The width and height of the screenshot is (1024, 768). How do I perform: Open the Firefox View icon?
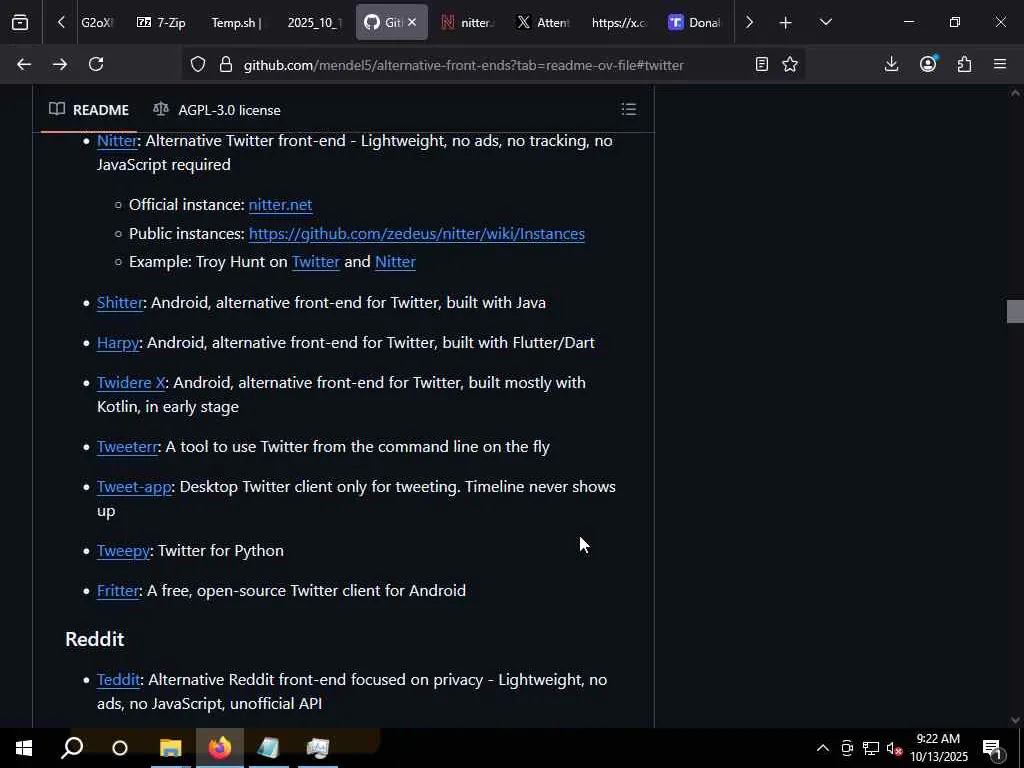pyautogui.click(x=20, y=23)
